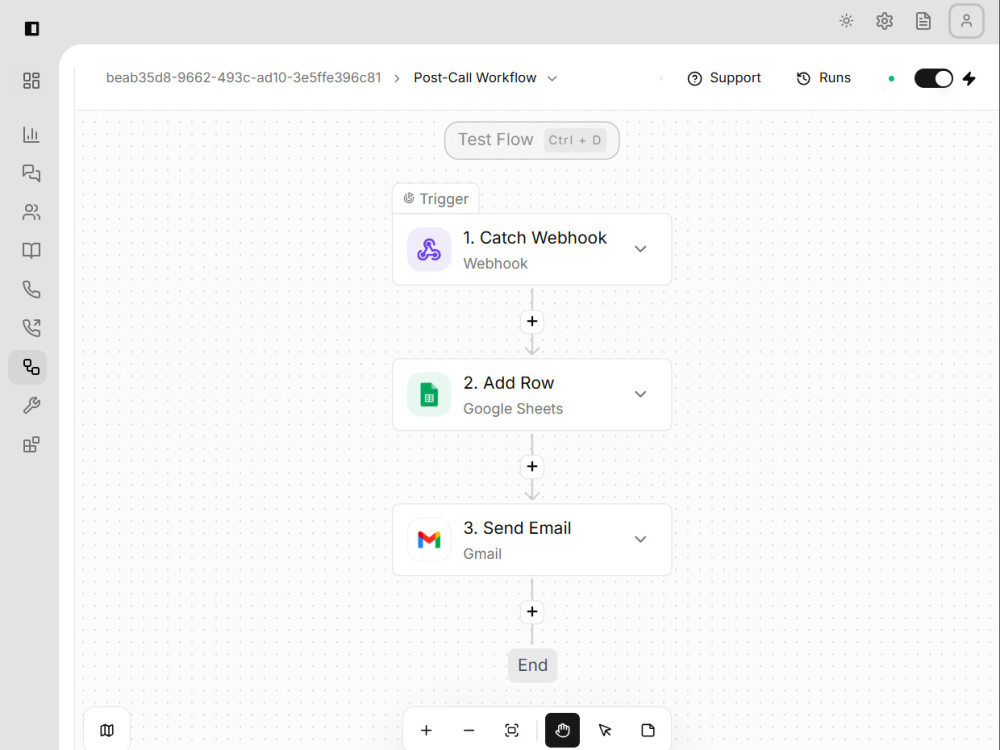The image size is (1000, 750).
Task: Click the lightning bolt icon
Action: 969,78
